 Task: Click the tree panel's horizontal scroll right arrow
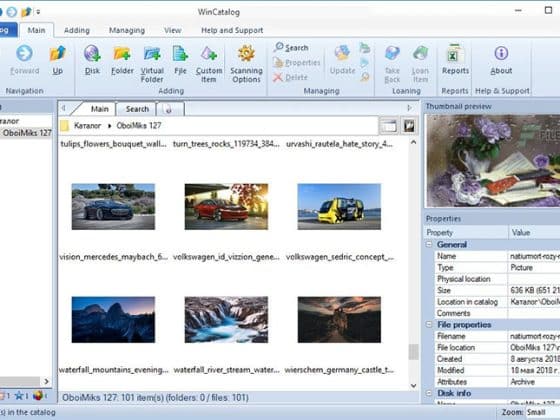point(46,381)
